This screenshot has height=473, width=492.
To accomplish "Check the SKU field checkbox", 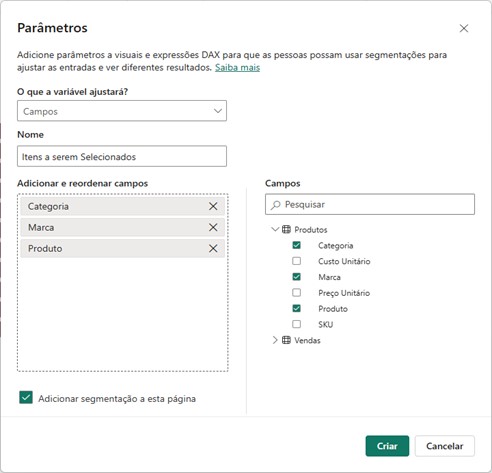I will pos(296,324).
